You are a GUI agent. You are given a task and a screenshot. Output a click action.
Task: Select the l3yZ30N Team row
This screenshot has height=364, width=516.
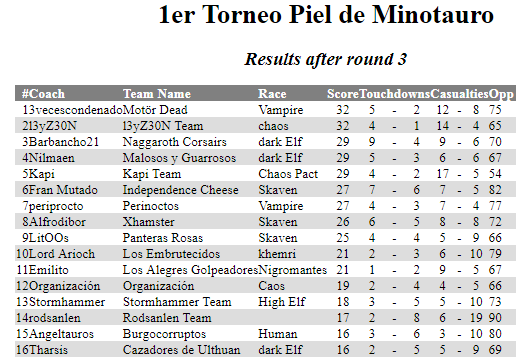(265, 126)
